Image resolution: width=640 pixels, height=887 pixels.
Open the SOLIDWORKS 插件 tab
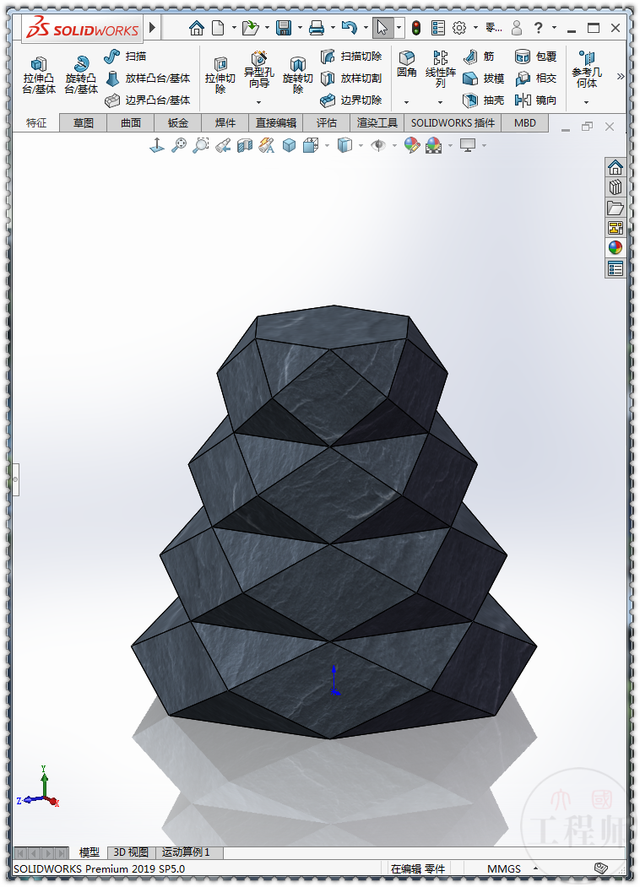453,123
